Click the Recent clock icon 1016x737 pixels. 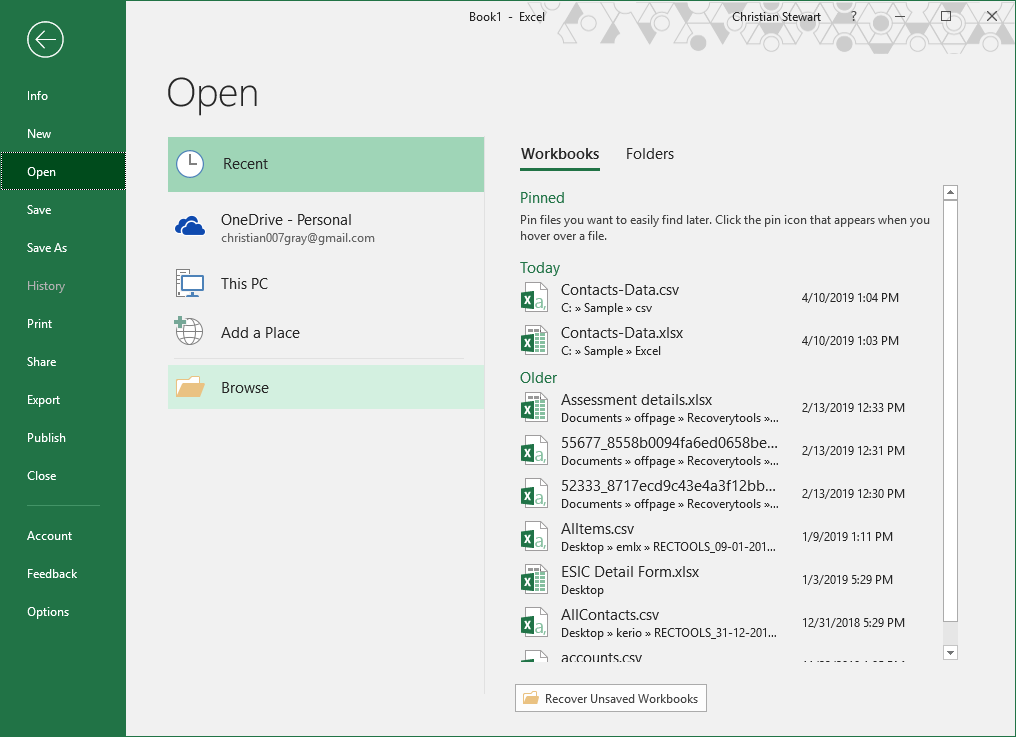pos(190,164)
